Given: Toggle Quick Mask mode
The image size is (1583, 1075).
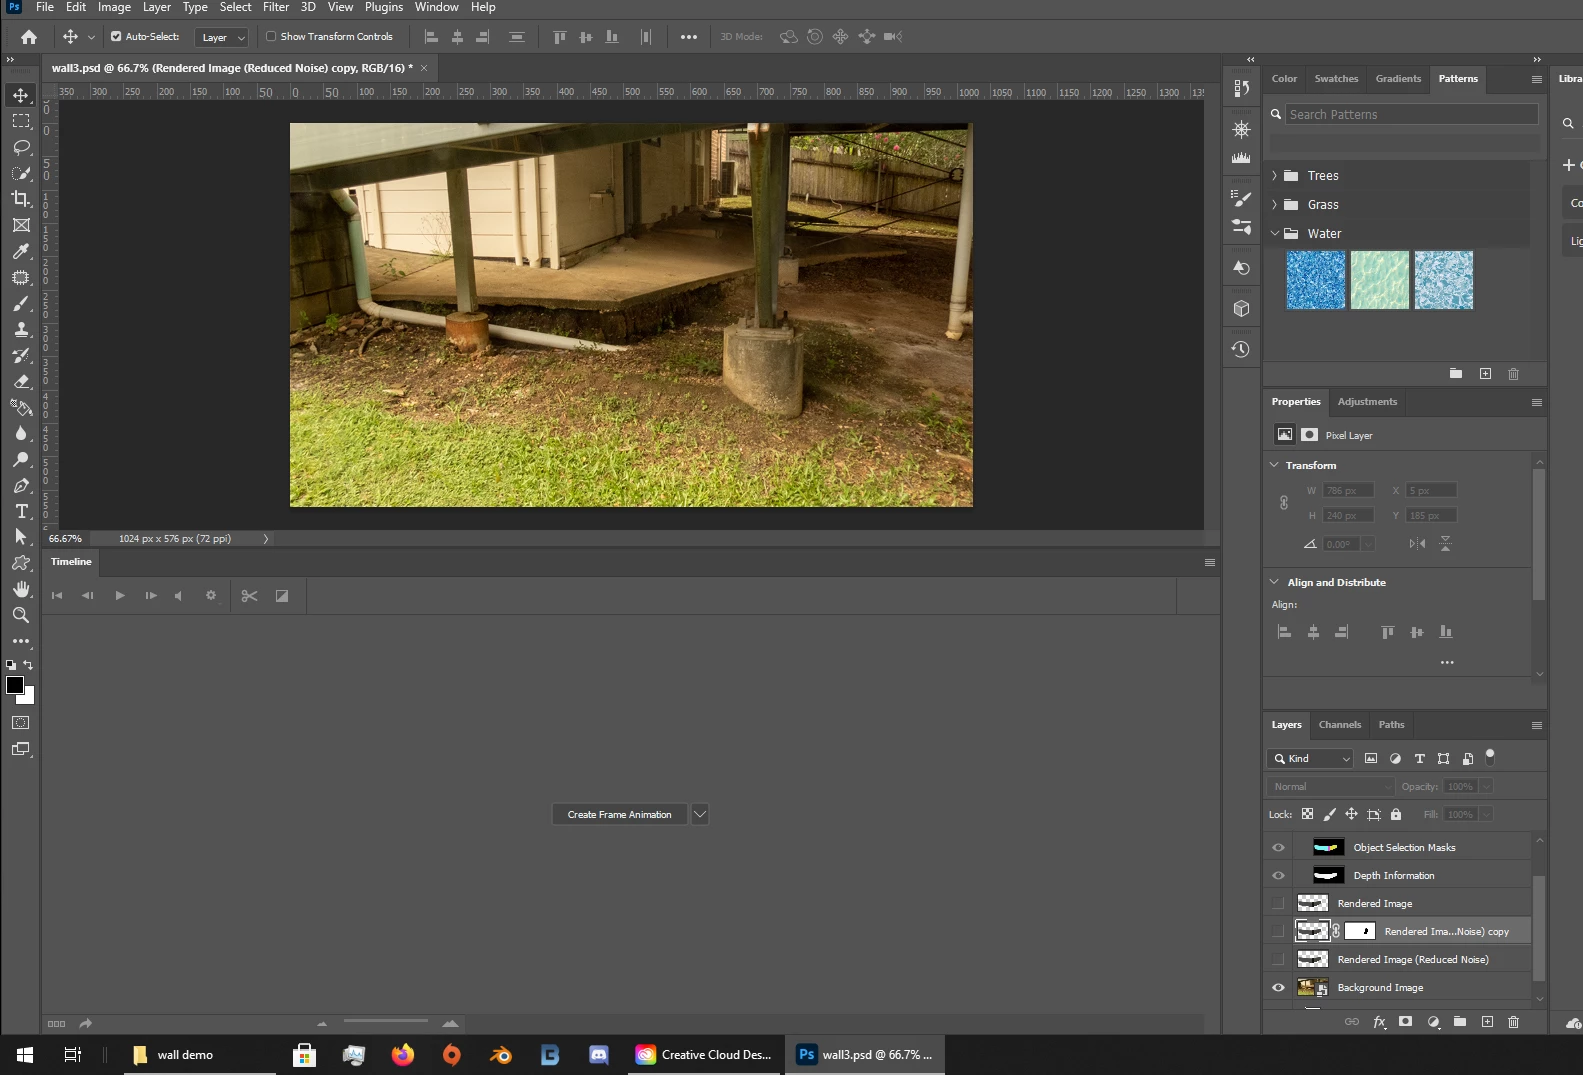Looking at the screenshot, I should point(21,722).
